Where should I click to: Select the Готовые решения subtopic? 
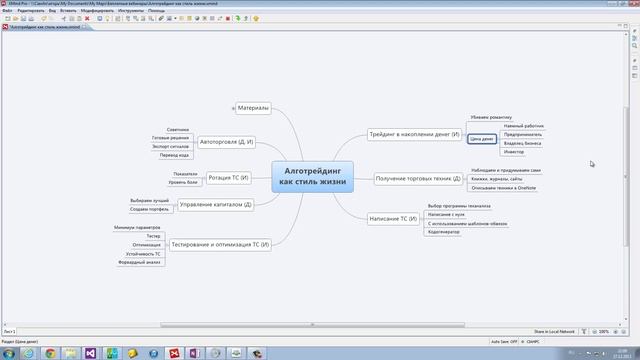click(170, 138)
